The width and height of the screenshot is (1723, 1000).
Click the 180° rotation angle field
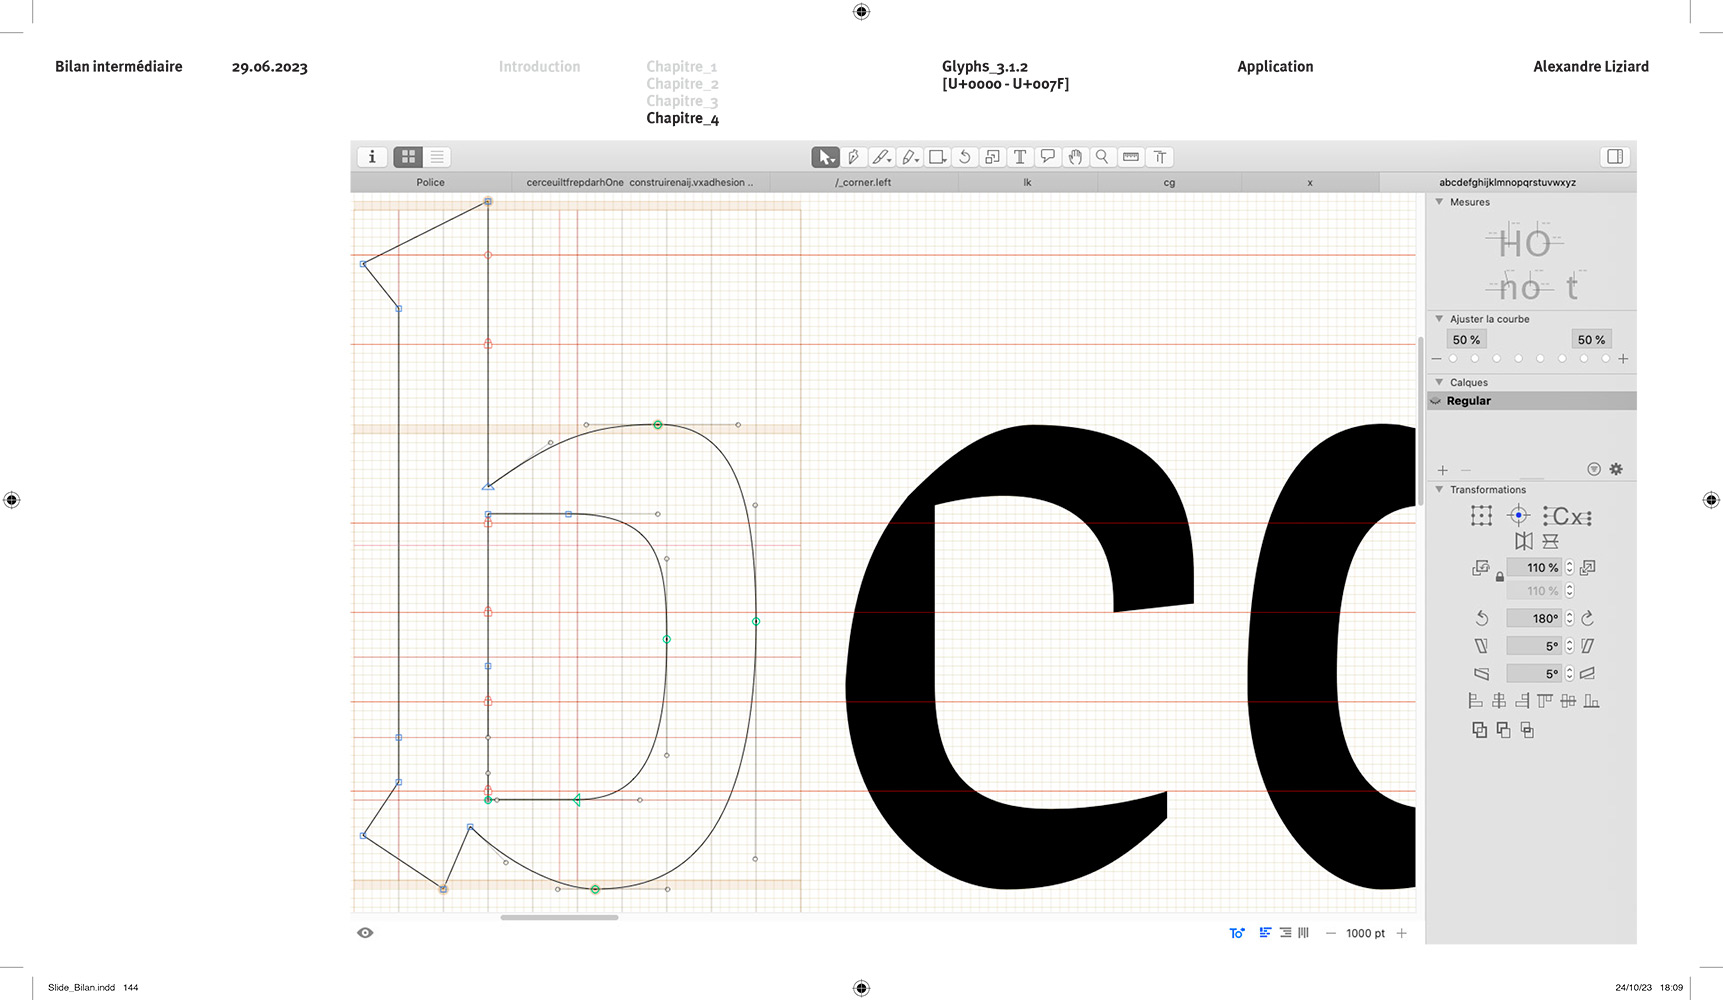(x=1535, y=618)
